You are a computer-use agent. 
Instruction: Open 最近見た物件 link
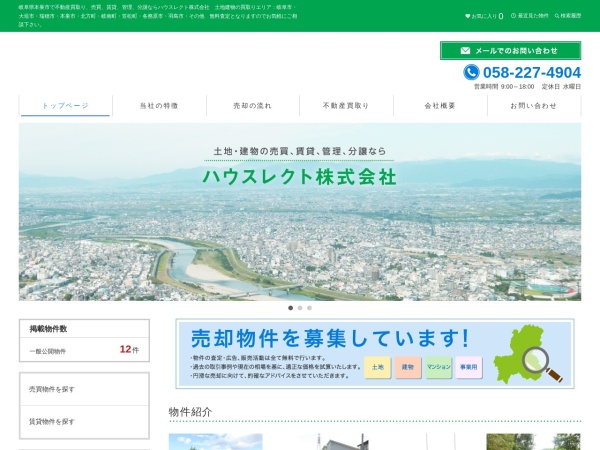pos(530,16)
